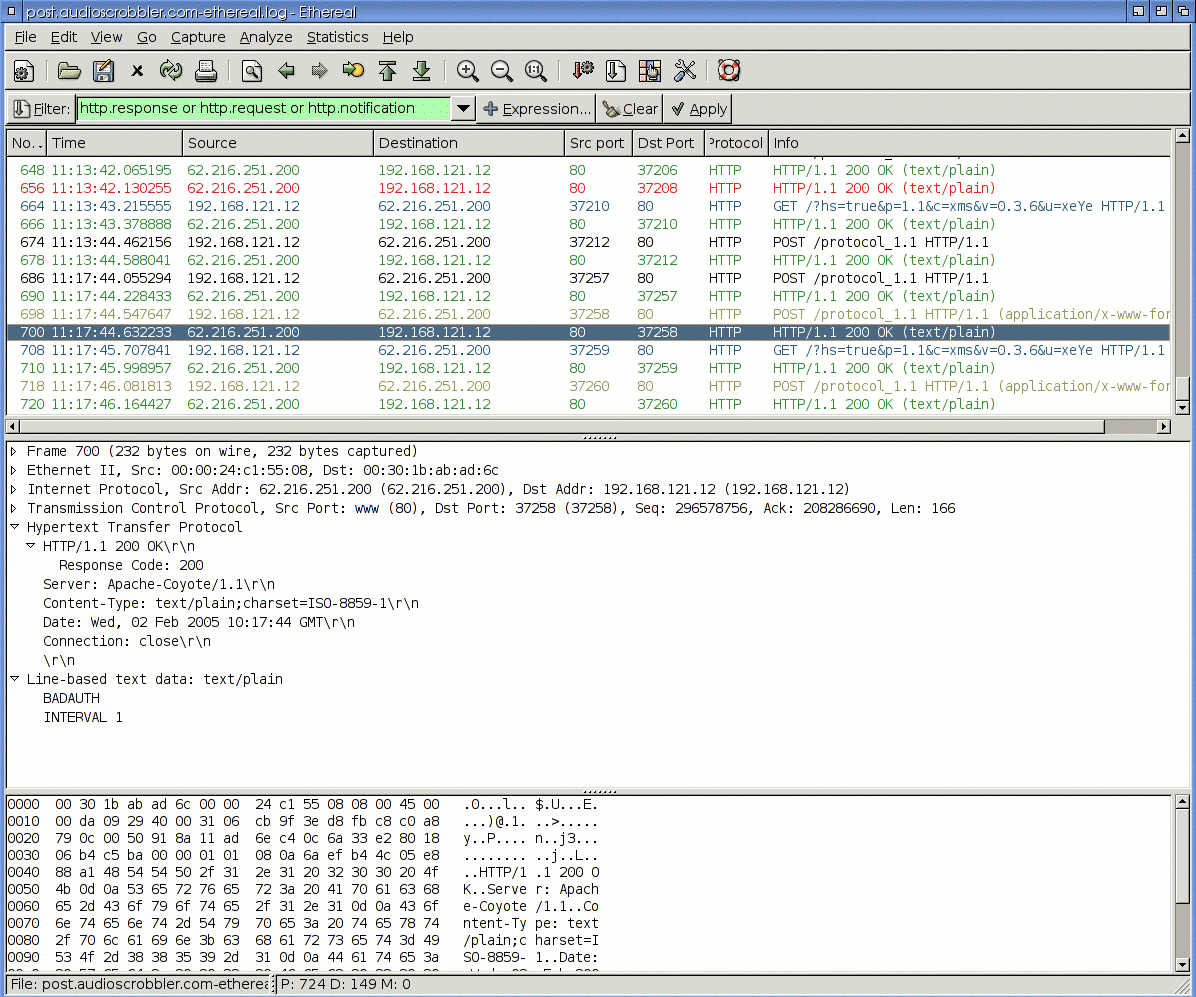1196x997 pixels.
Task: Select the Server: Apache-Coyote/1.1 line
Action: click(159, 584)
